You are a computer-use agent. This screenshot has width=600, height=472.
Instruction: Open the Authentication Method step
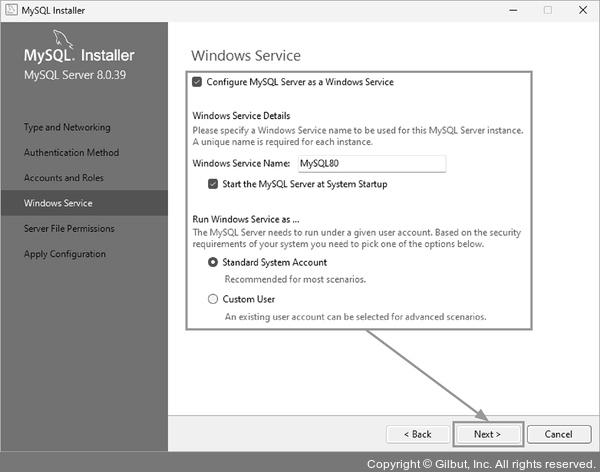pos(71,153)
